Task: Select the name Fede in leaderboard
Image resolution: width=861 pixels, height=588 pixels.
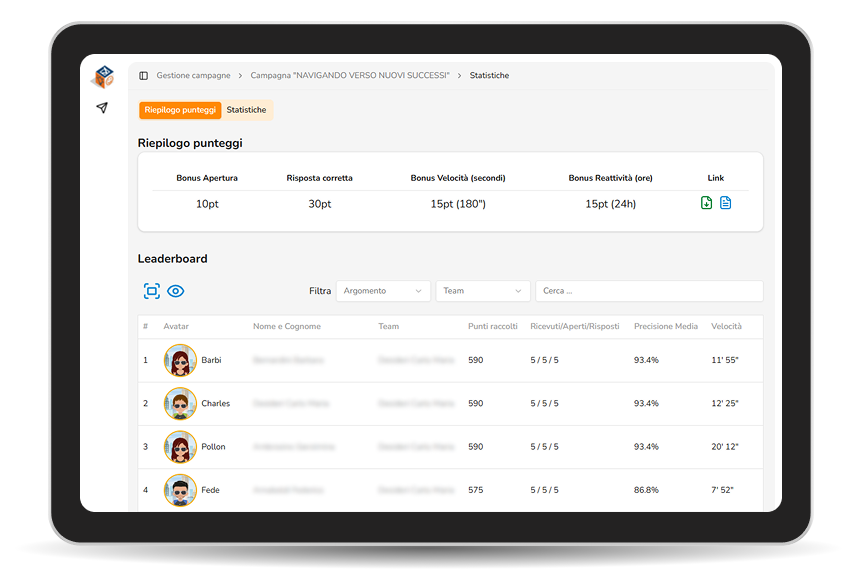Action: [210, 490]
